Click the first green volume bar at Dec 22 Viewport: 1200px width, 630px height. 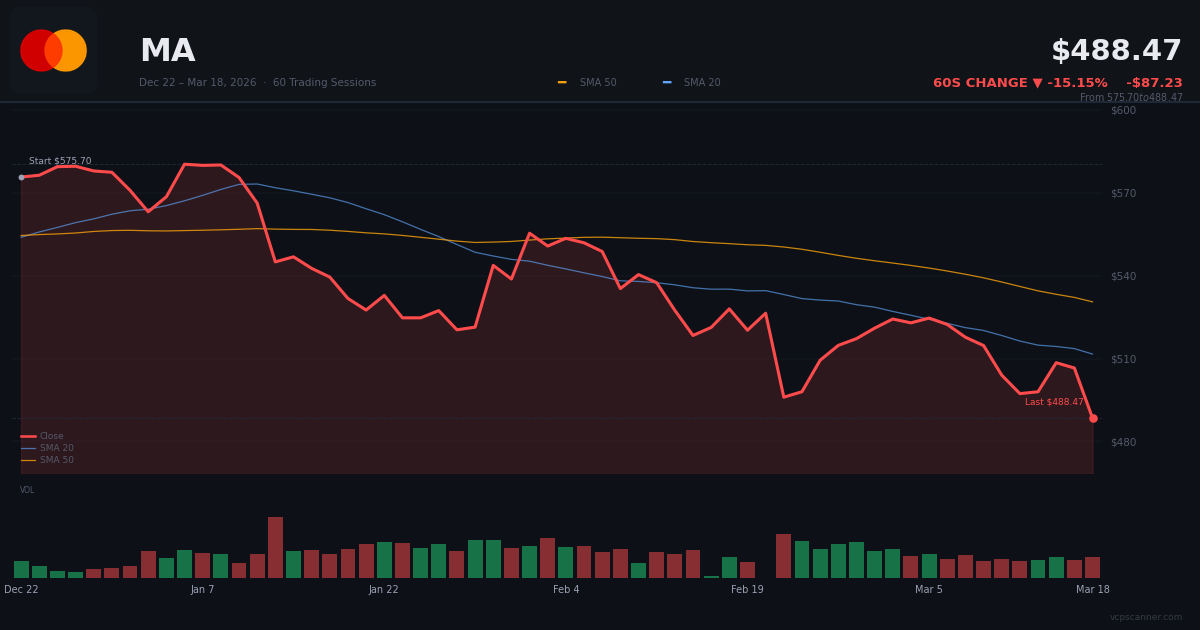pos(21,569)
